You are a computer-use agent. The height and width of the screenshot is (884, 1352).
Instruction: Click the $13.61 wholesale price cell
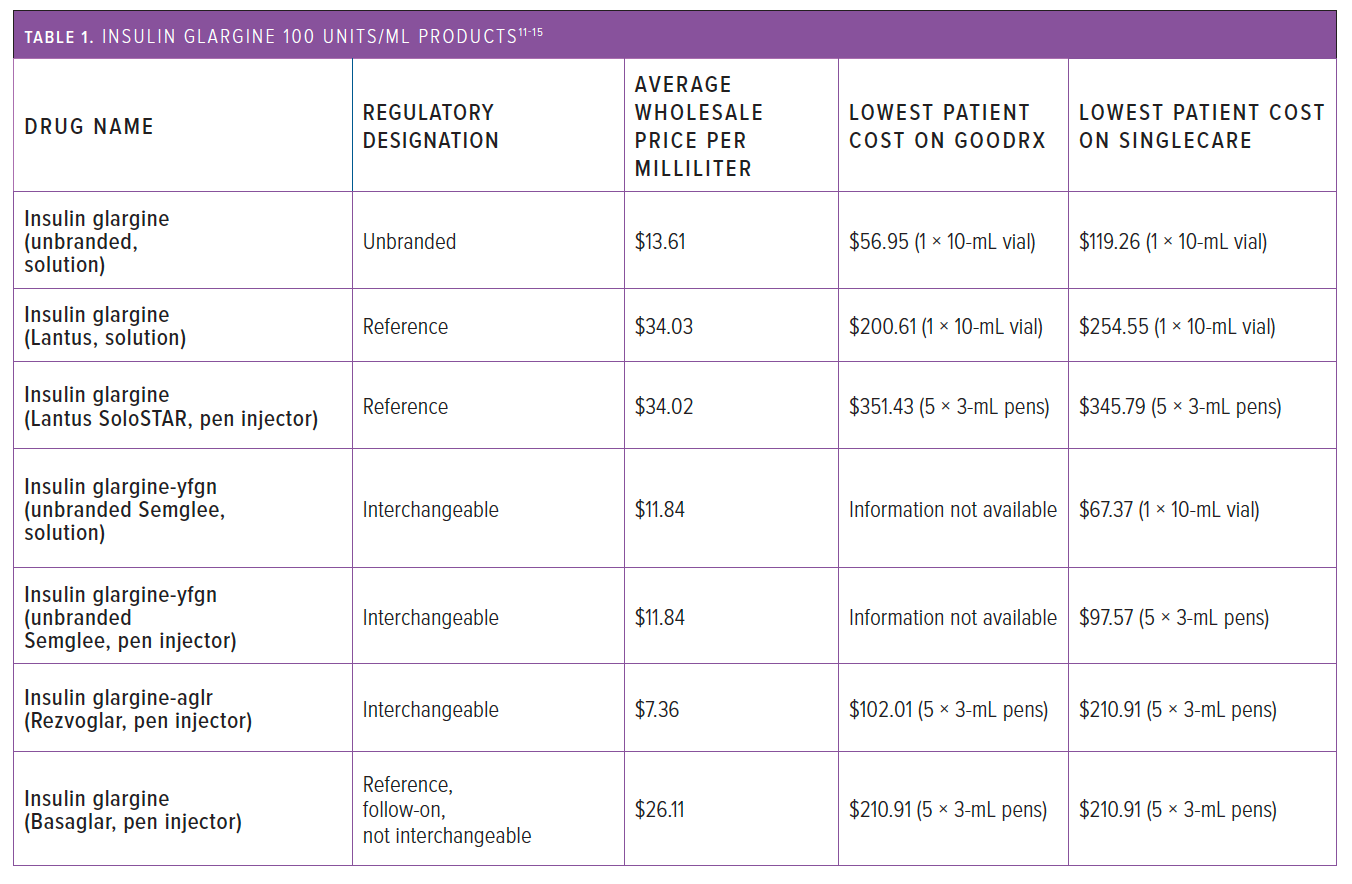(x=660, y=242)
